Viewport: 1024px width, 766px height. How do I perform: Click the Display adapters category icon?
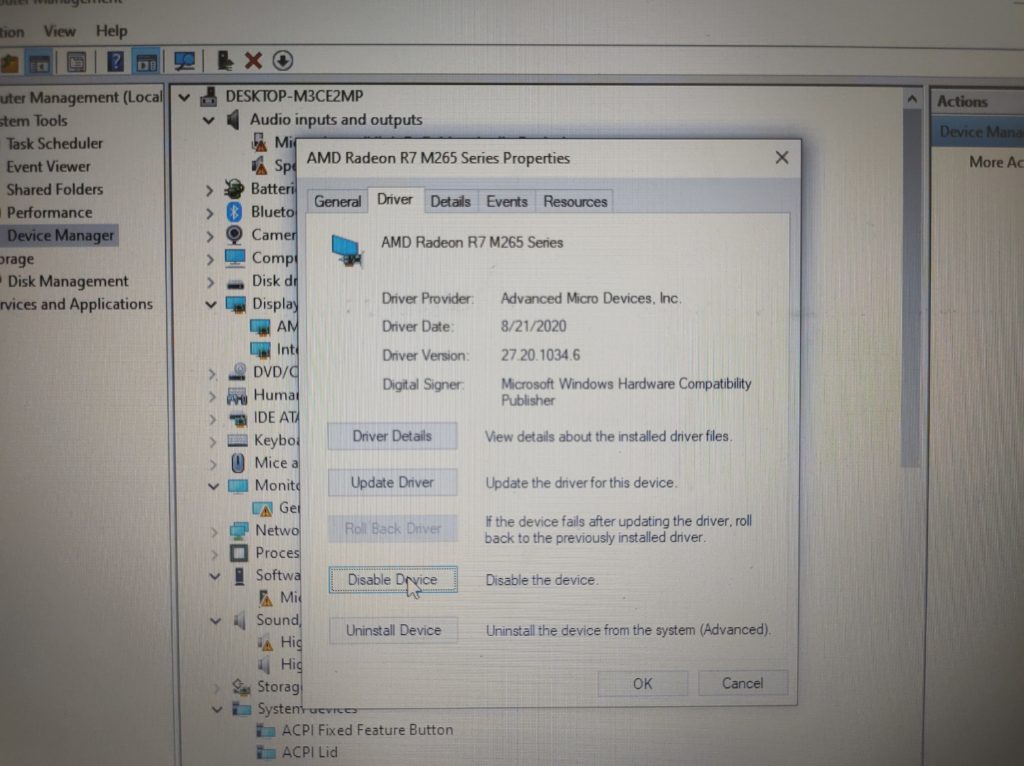coord(235,304)
